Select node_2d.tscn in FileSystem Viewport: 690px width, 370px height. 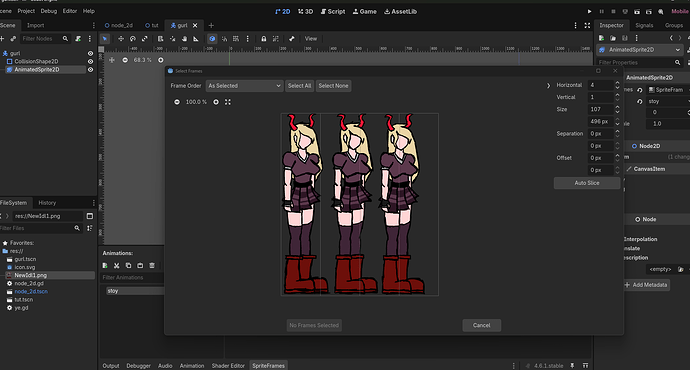click(x=31, y=292)
